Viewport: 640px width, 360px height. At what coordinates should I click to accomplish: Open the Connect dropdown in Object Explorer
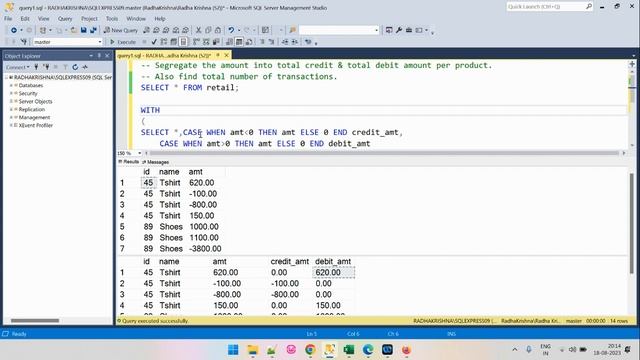[17, 67]
